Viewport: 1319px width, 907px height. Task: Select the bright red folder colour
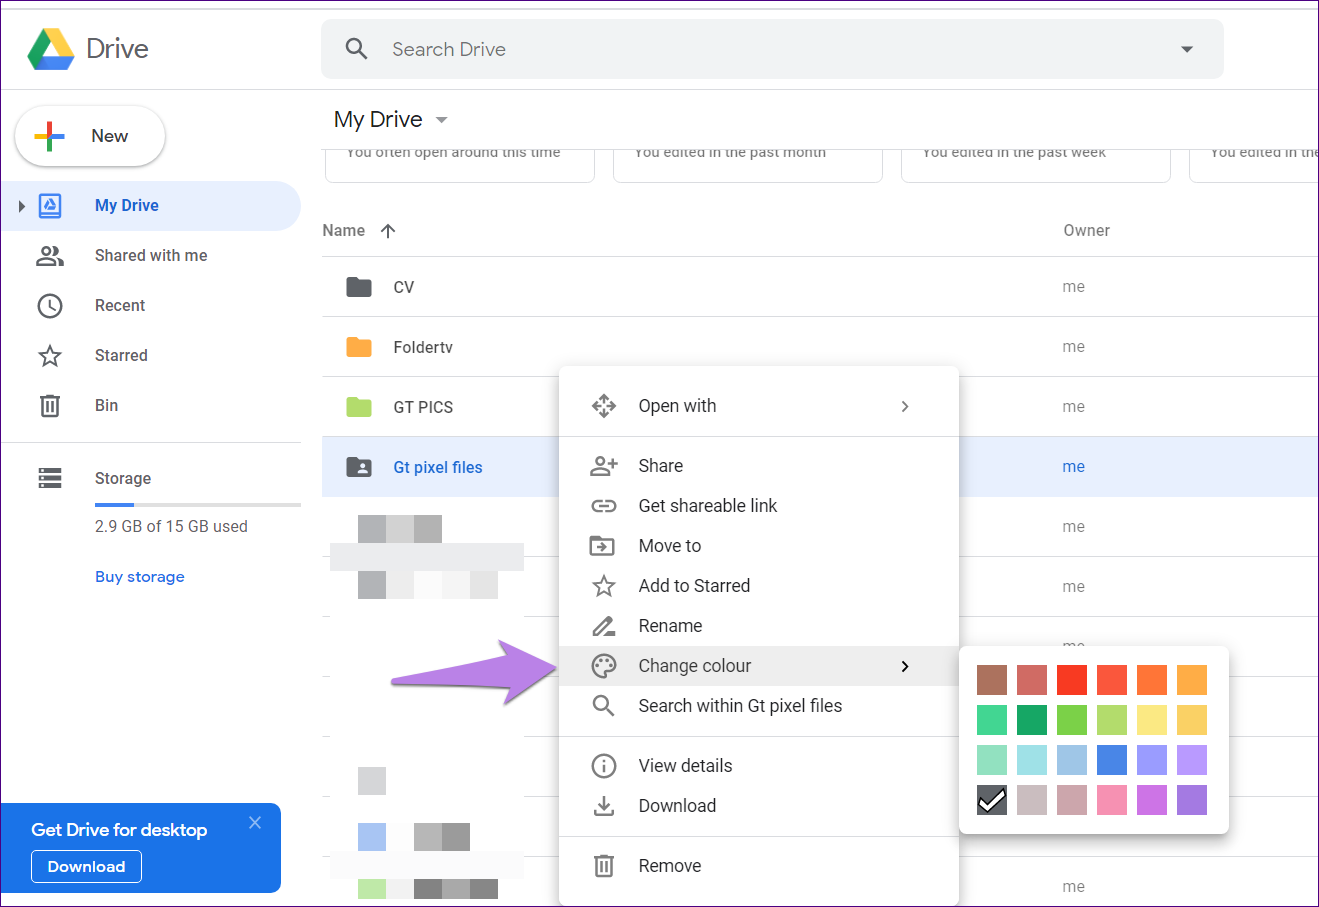pos(1071,680)
